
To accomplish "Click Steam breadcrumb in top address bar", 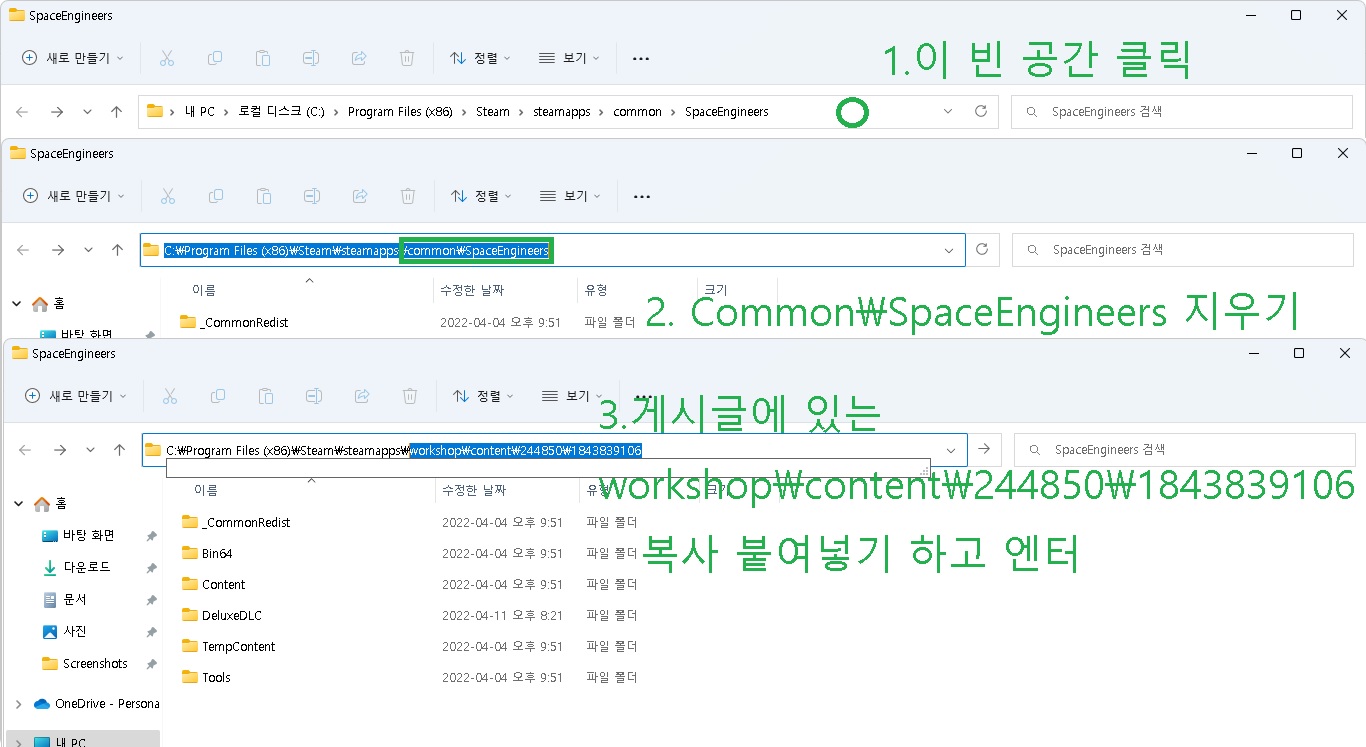I will [x=493, y=112].
